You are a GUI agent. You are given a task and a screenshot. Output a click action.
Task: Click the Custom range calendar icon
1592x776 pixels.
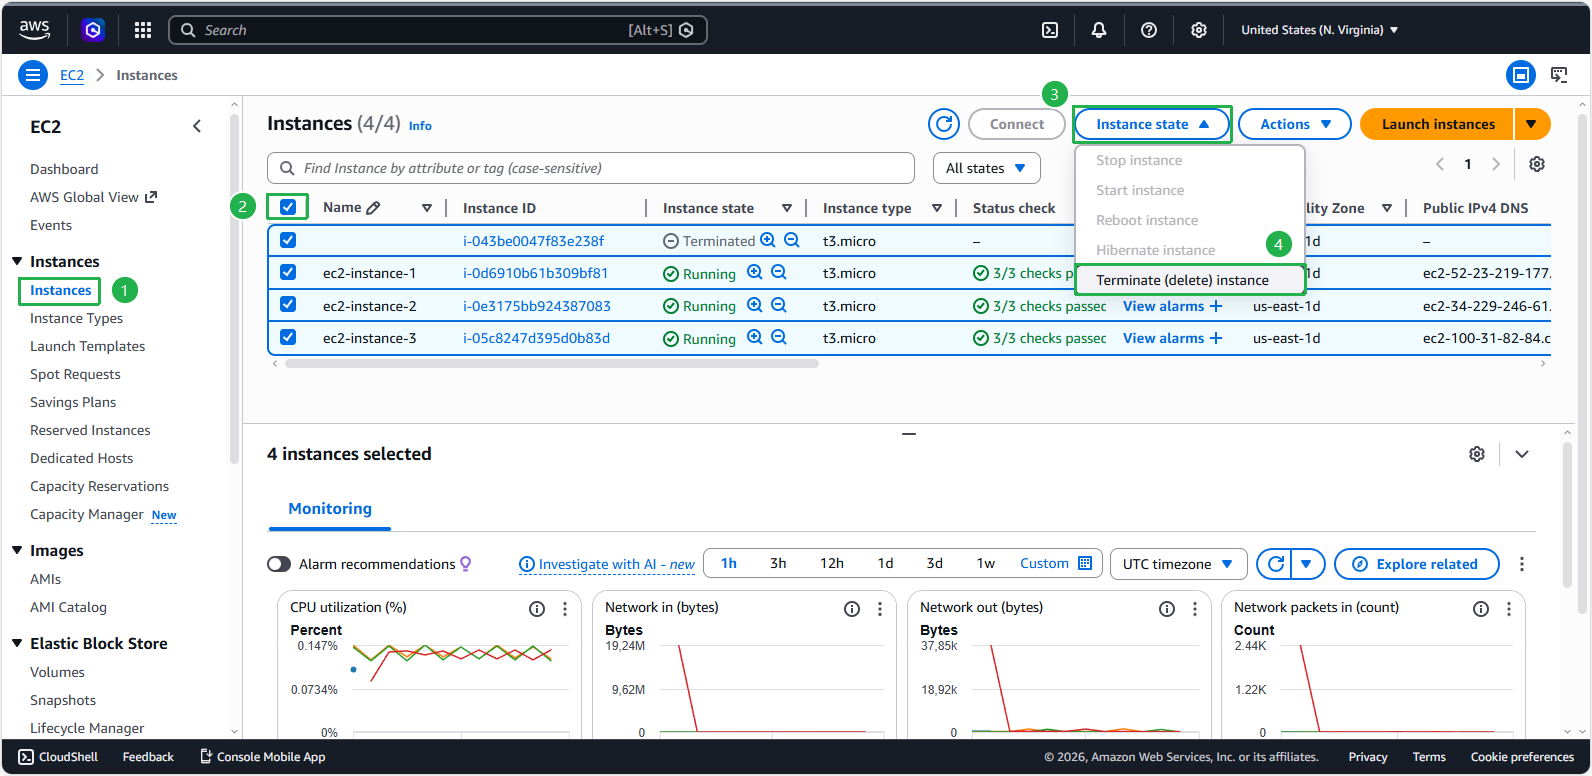point(1085,563)
